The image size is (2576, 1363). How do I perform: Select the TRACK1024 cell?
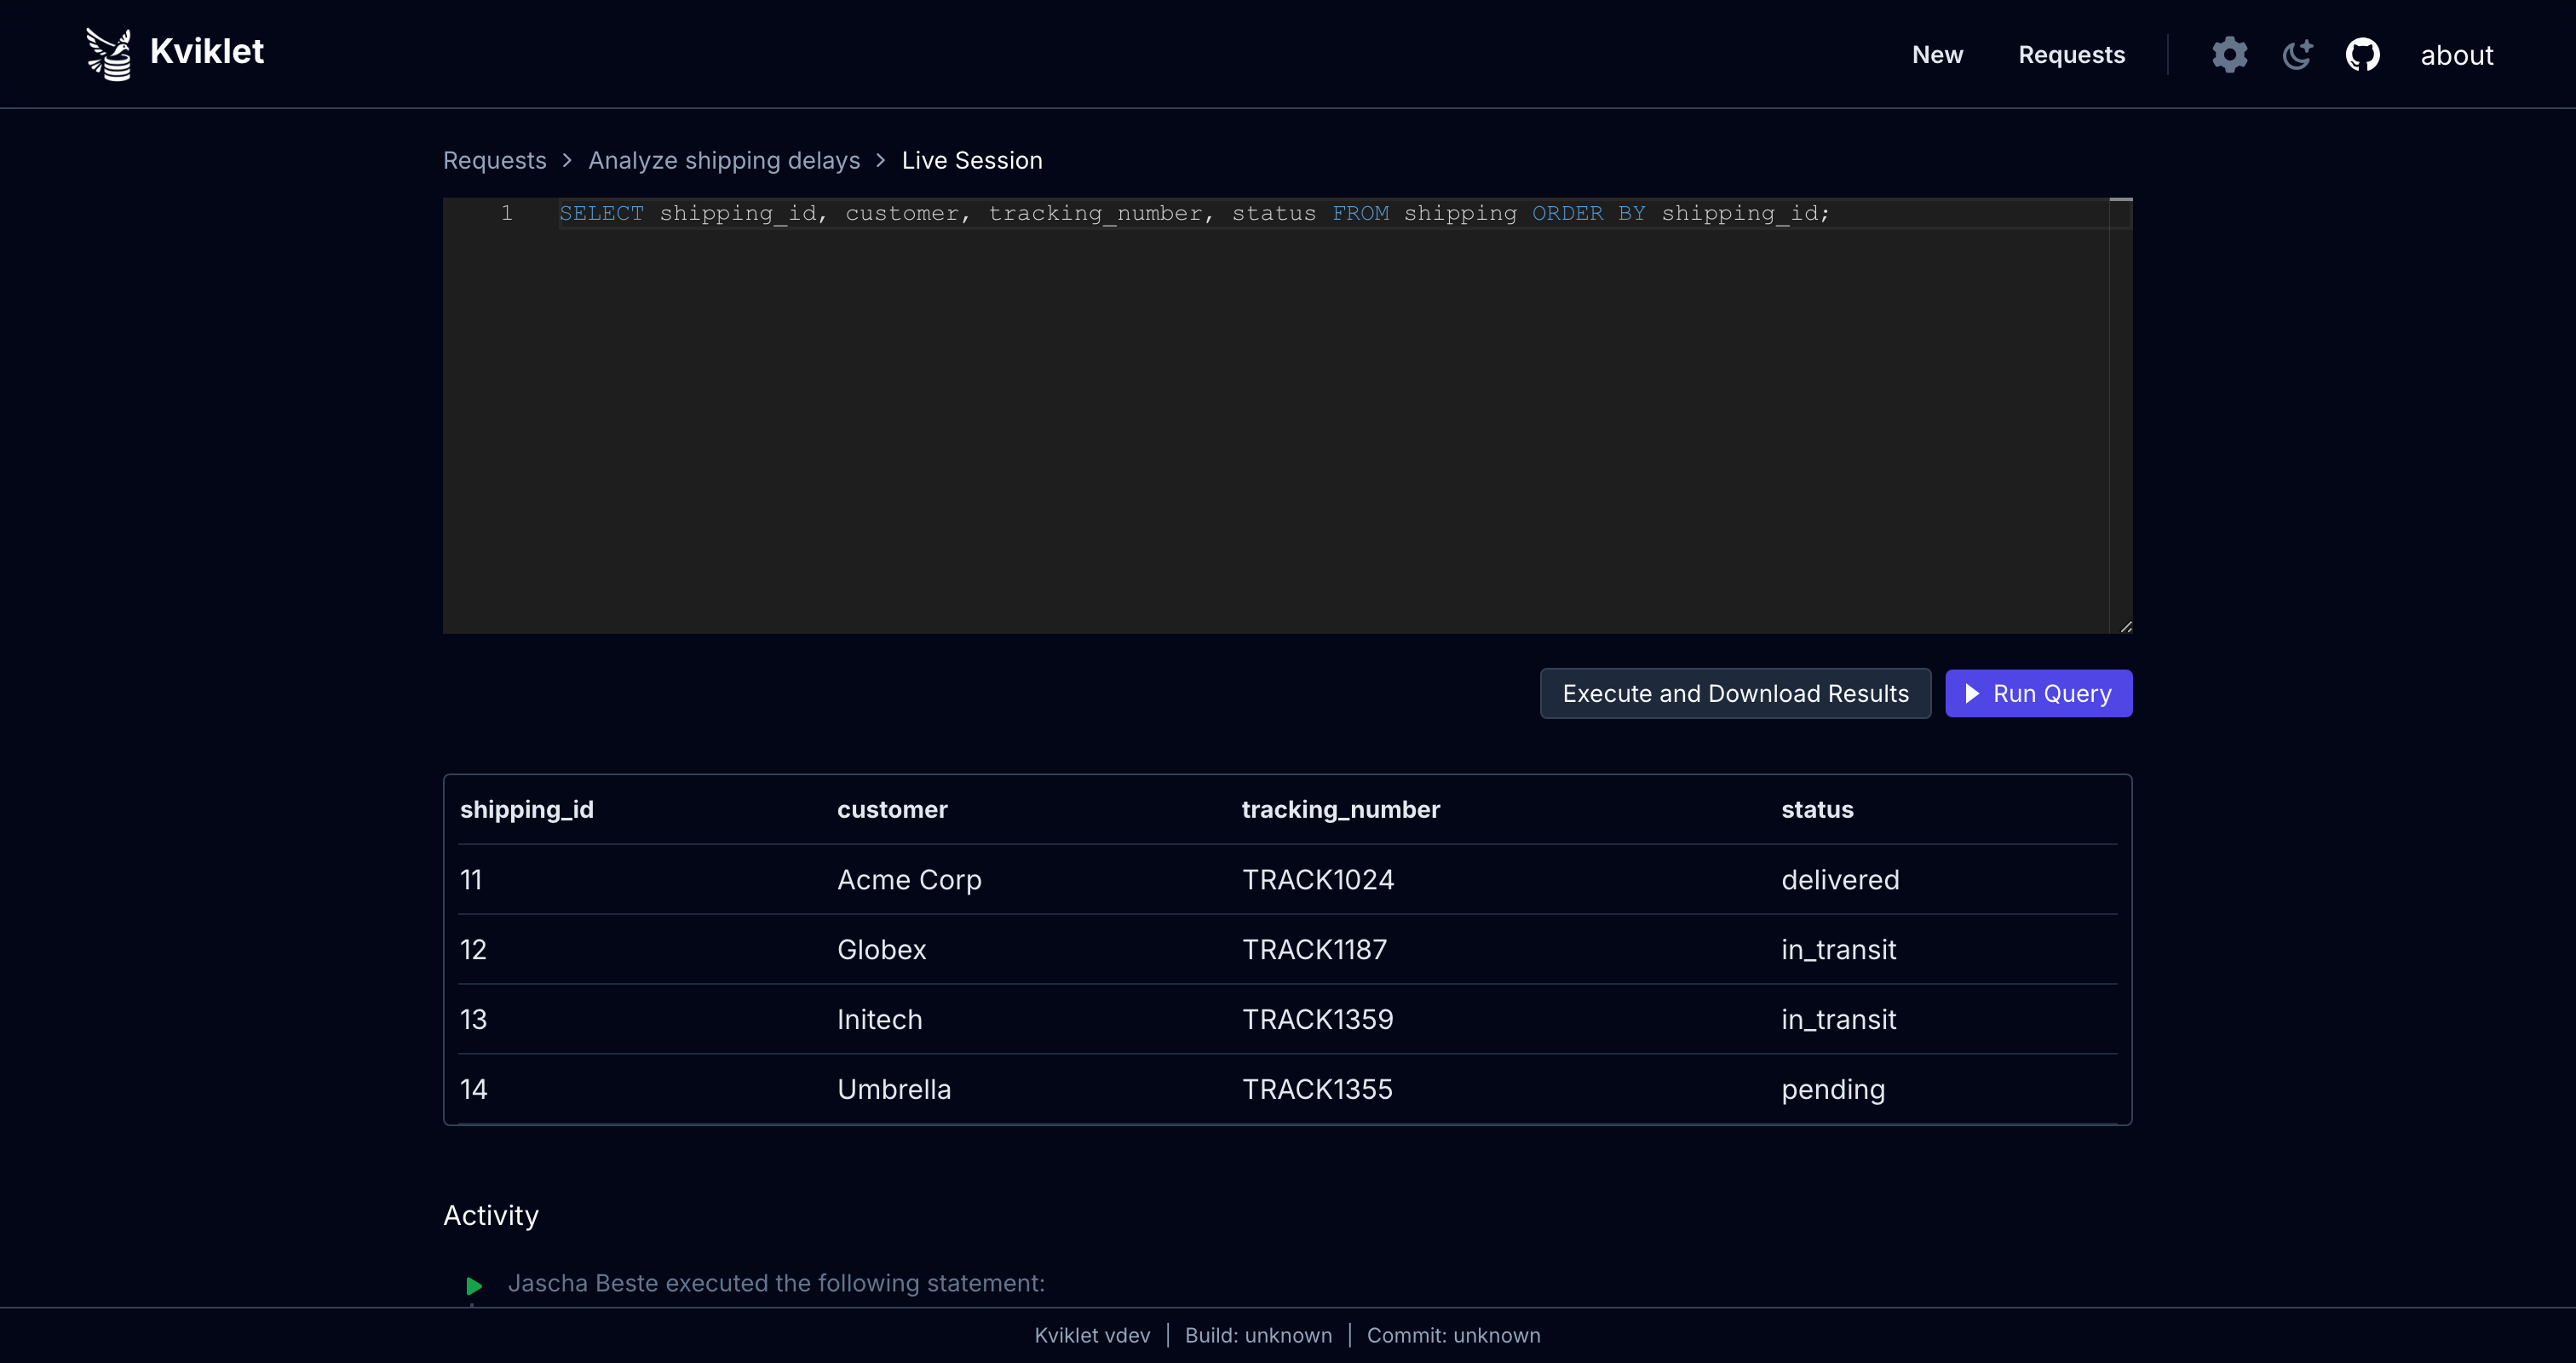coord(1317,879)
